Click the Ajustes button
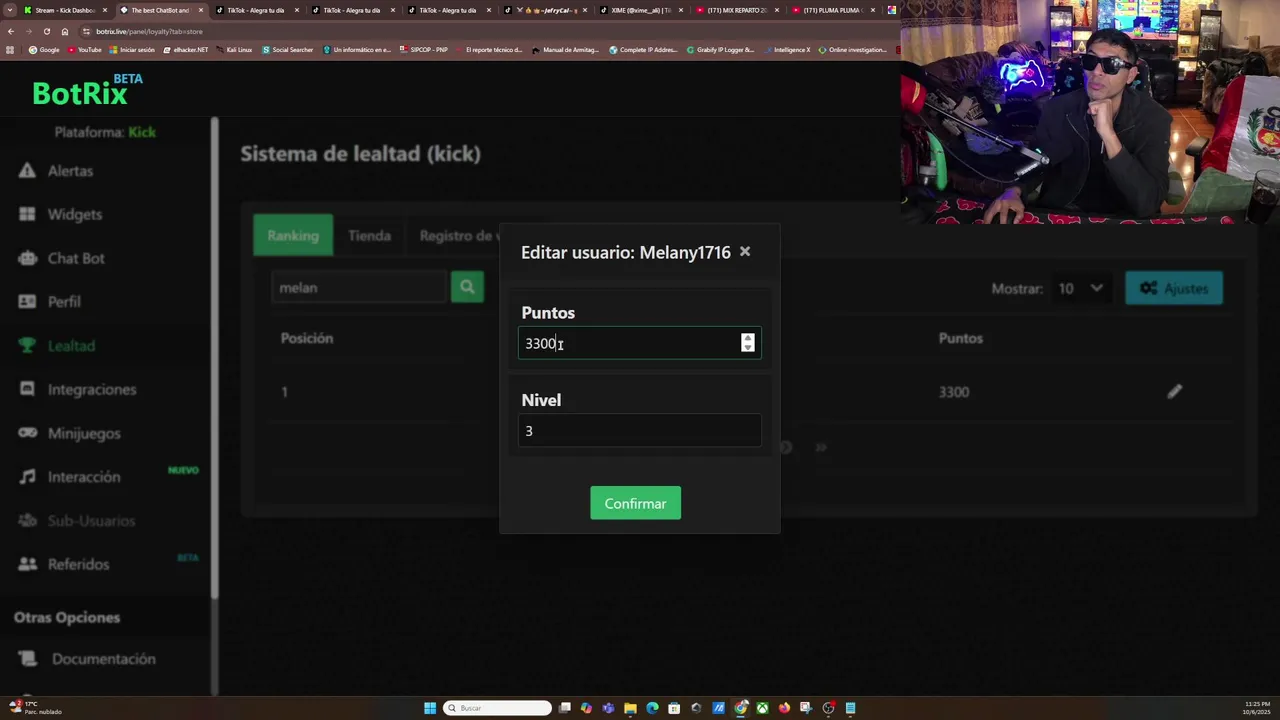Screen dimensions: 1280x720 pyautogui.click(x=1174, y=288)
